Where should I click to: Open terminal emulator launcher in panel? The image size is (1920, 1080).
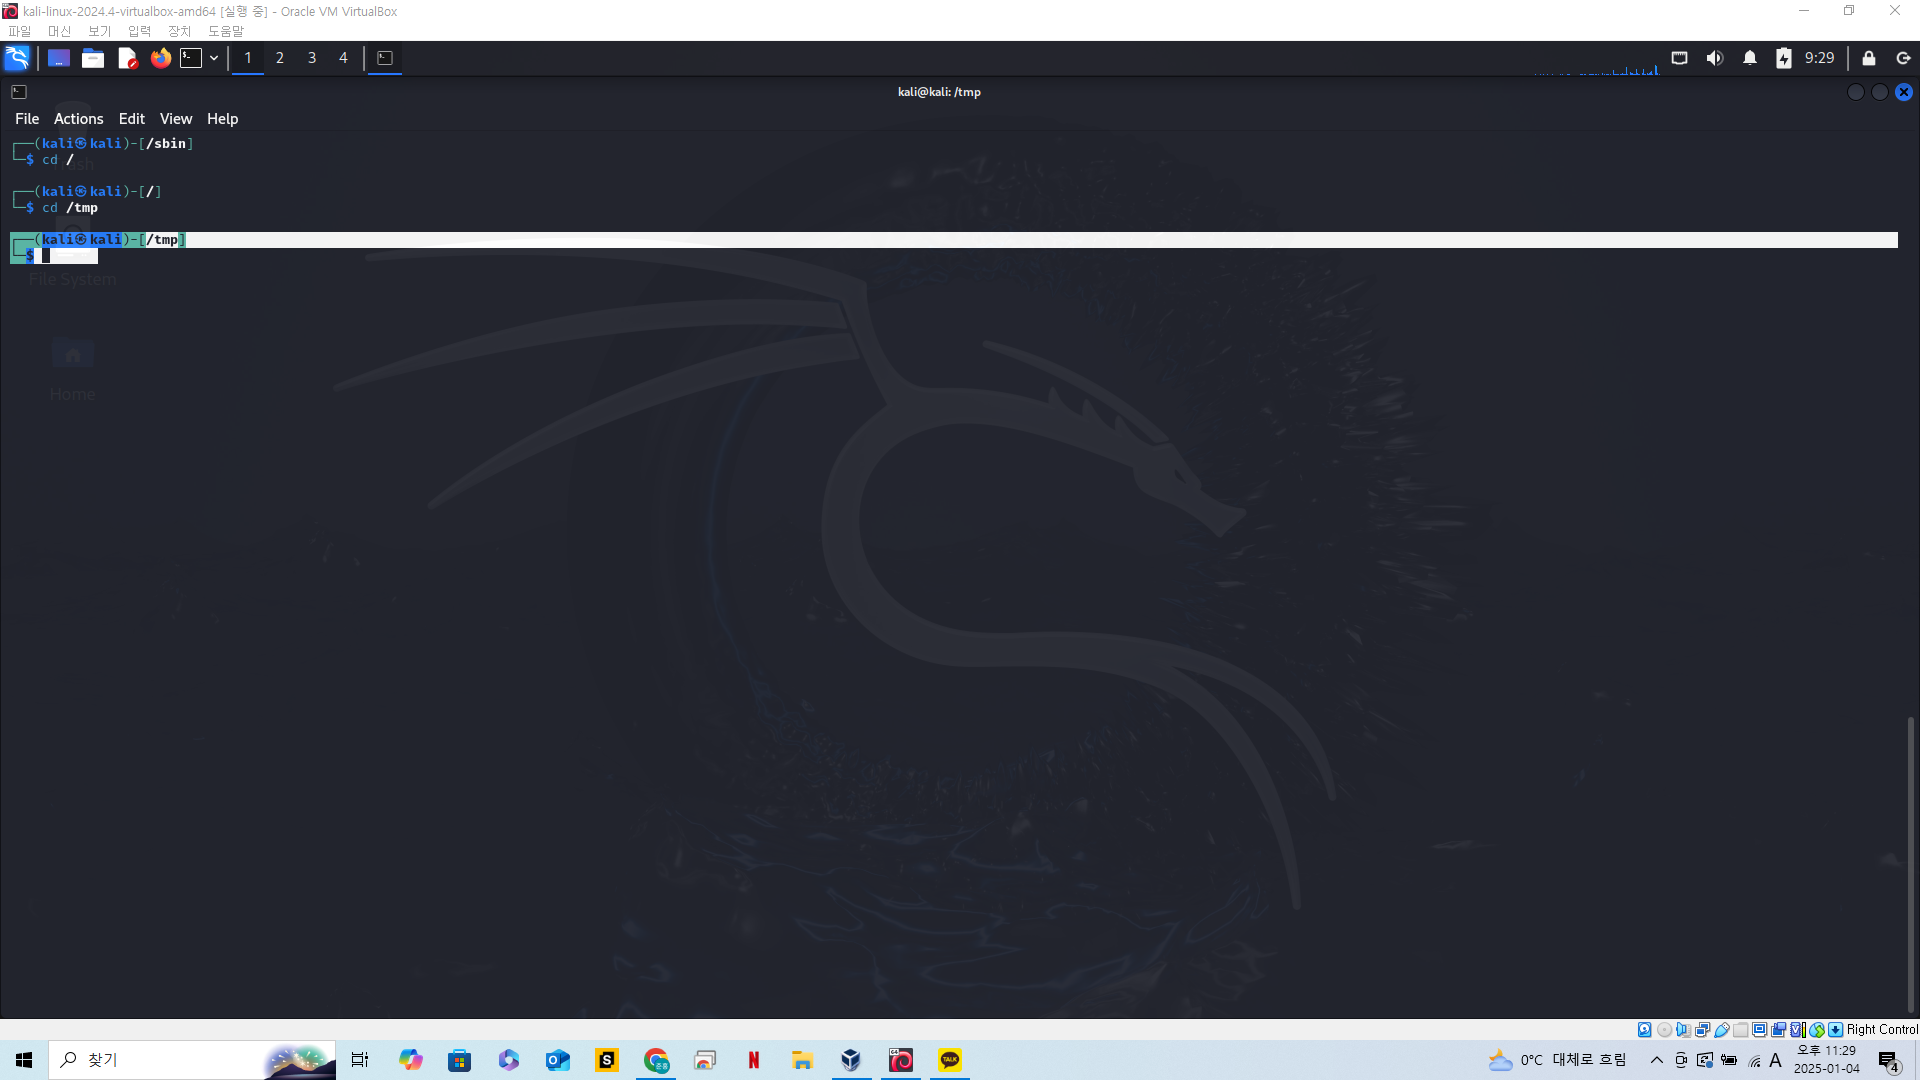pos(191,58)
